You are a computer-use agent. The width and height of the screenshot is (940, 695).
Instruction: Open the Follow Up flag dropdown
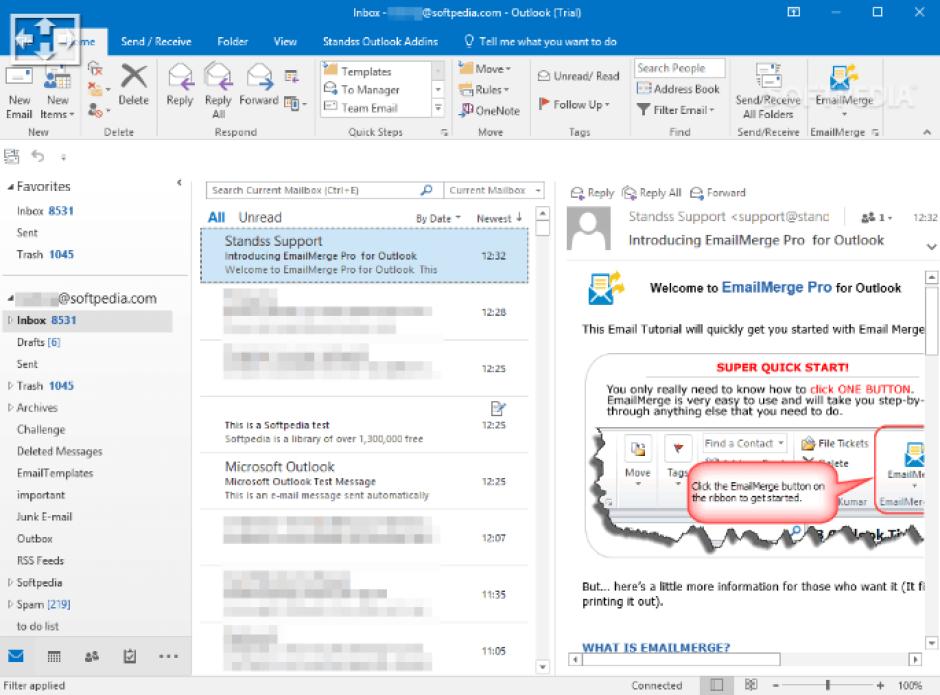click(574, 104)
